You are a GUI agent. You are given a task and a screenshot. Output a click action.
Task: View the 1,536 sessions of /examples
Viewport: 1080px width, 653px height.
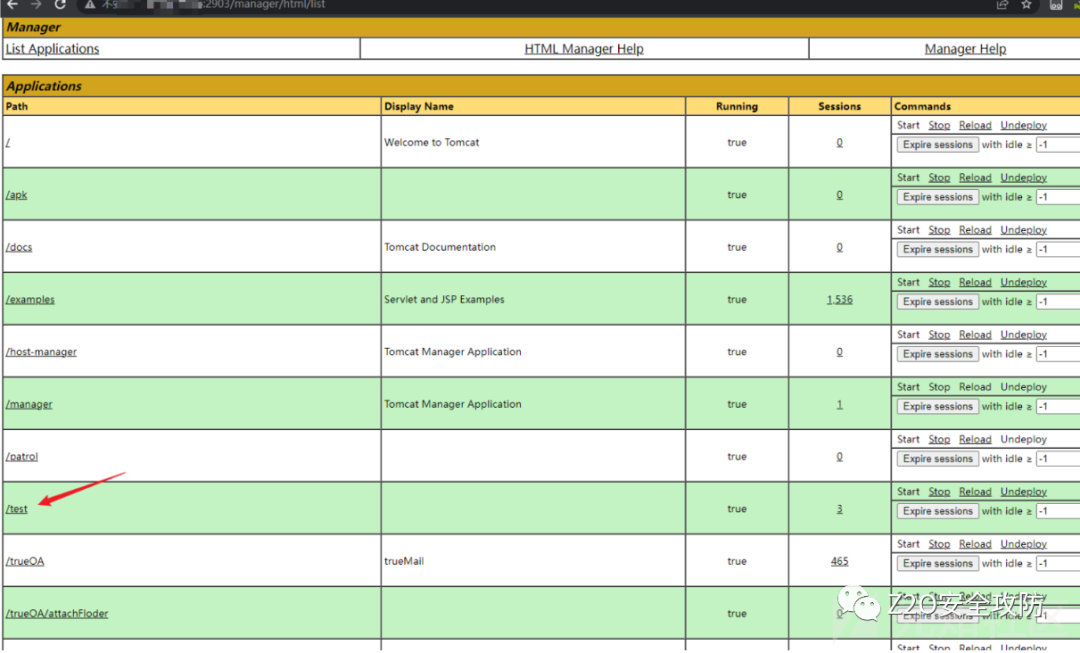(x=840, y=300)
